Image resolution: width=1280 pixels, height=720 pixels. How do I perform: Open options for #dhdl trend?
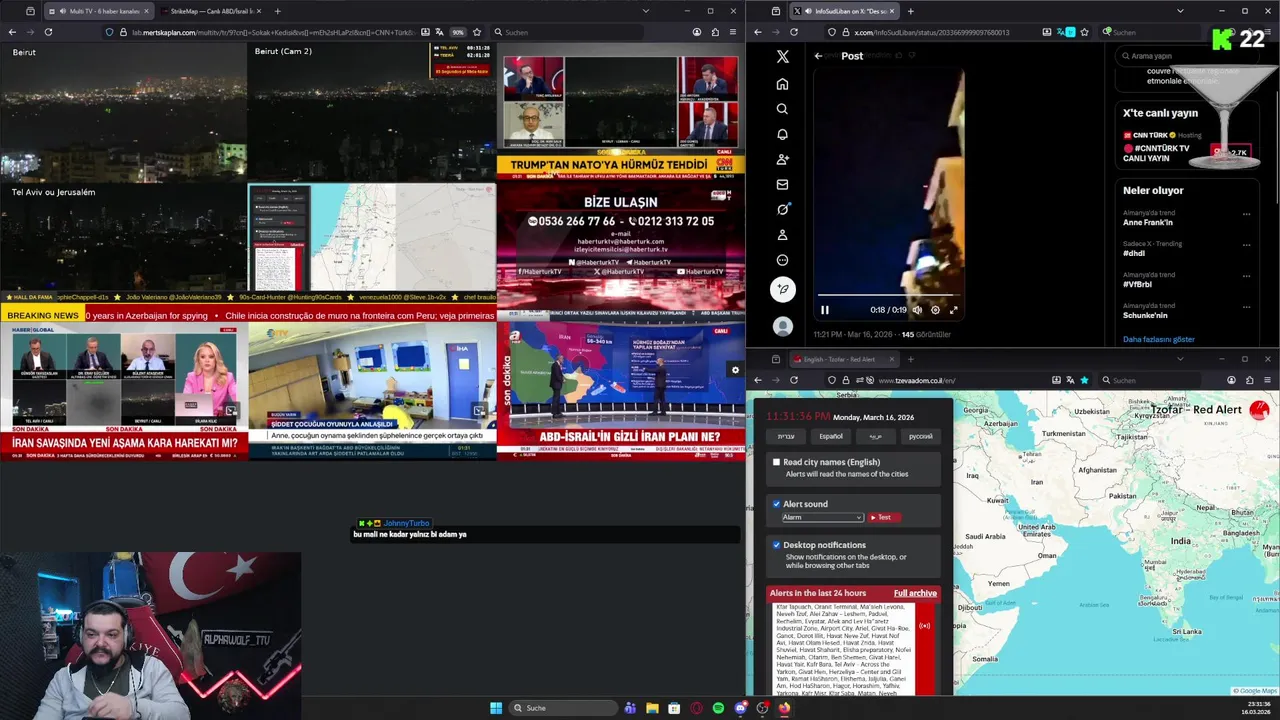tap(1246, 245)
